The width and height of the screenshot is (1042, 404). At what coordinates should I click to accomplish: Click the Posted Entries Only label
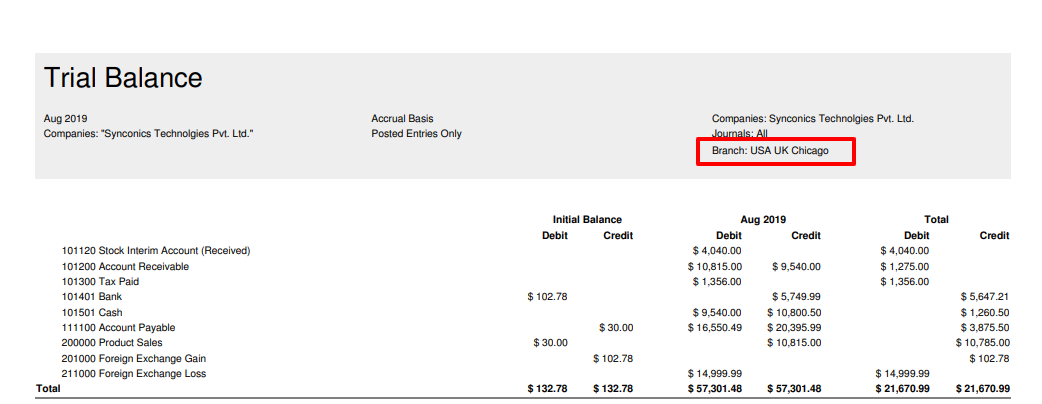point(416,134)
